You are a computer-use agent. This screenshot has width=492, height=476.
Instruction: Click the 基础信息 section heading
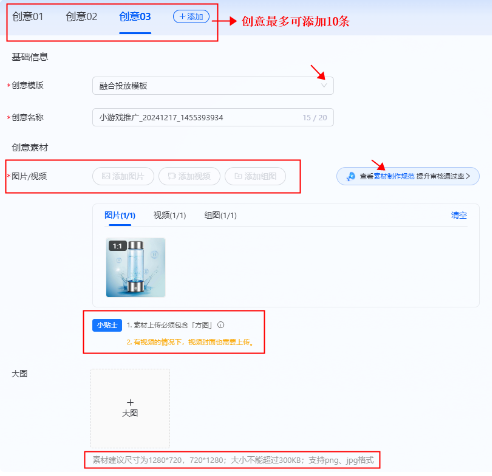[30, 57]
